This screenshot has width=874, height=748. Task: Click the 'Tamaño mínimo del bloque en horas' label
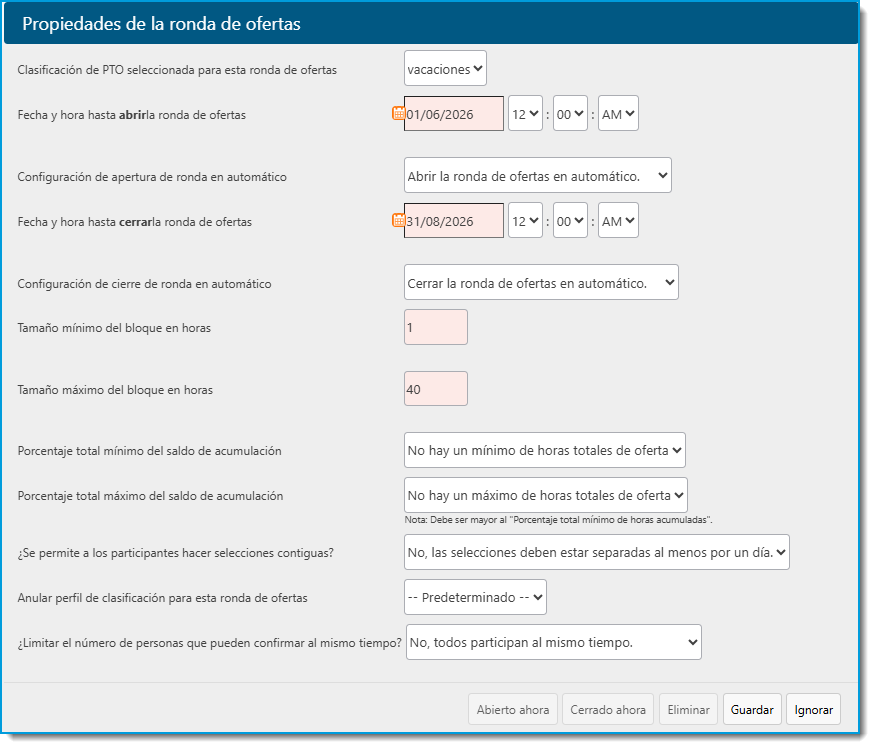[x=114, y=328]
